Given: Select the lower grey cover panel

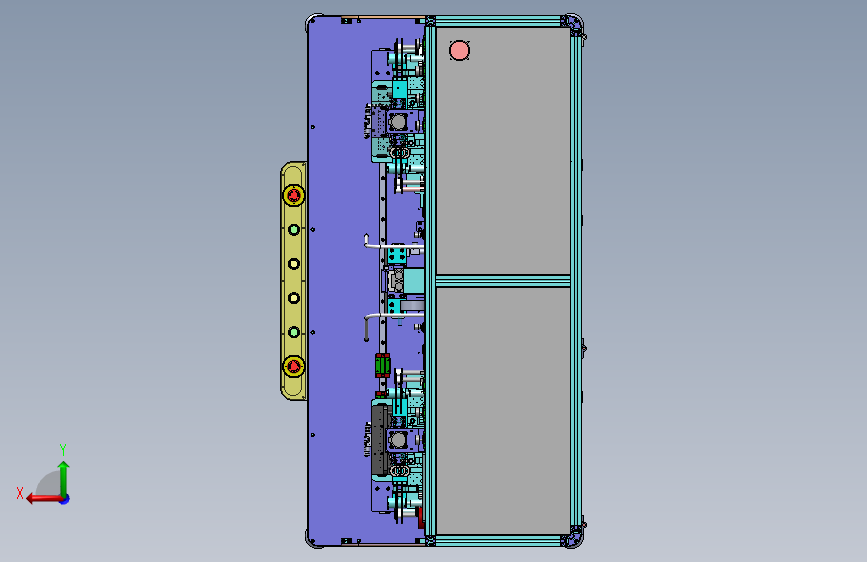Looking at the screenshot, I should click(503, 410).
